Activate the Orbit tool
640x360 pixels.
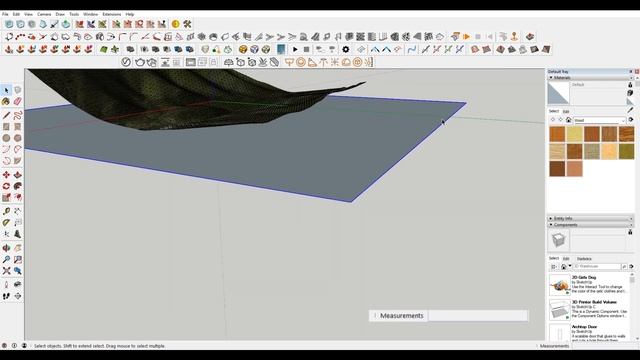[6, 248]
